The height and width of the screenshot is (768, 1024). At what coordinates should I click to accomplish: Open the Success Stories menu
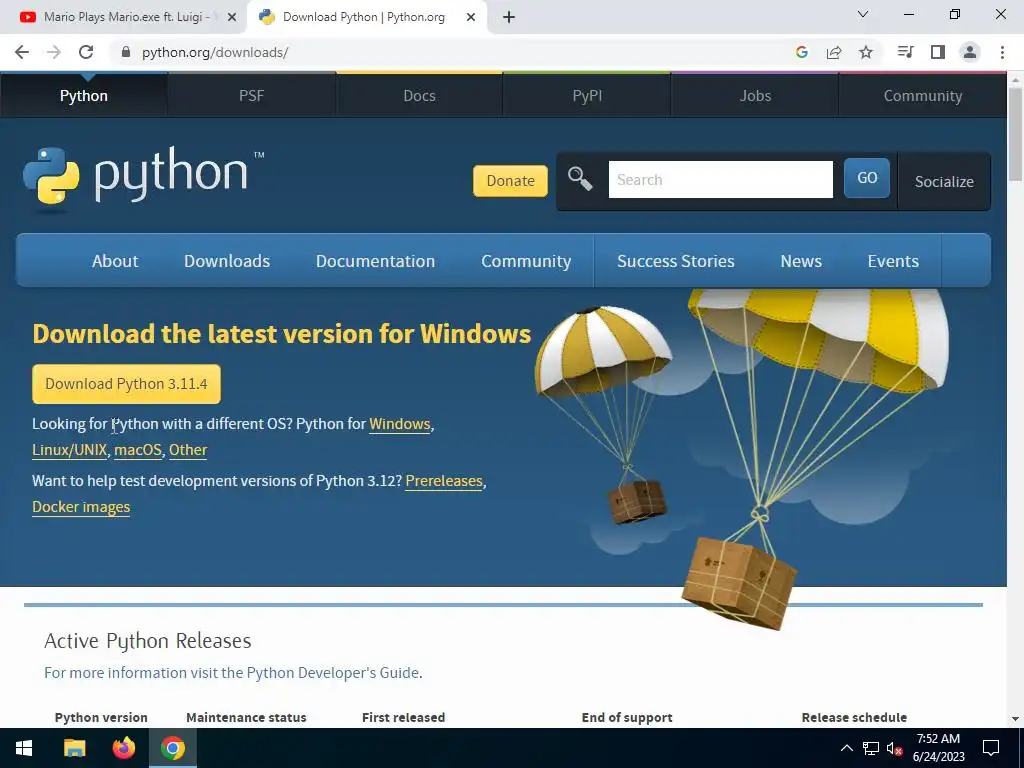[676, 261]
